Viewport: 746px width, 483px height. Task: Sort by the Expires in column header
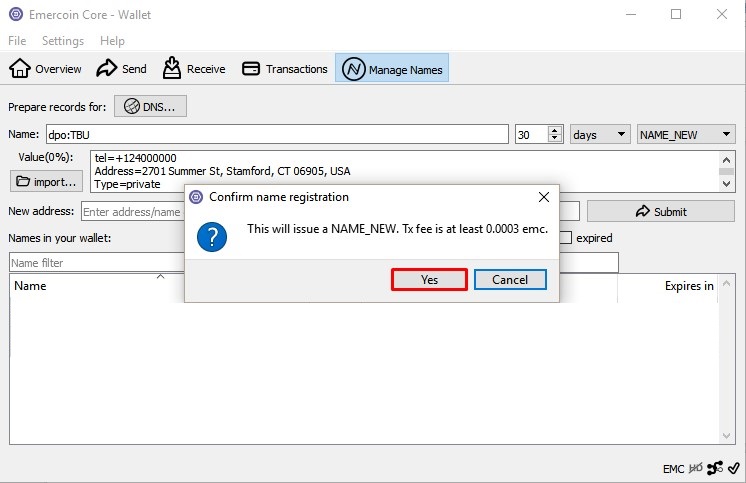pos(689,286)
